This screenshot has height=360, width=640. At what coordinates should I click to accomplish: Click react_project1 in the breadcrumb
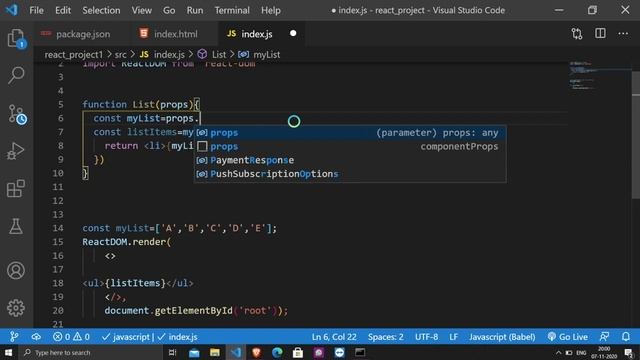point(74,54)
